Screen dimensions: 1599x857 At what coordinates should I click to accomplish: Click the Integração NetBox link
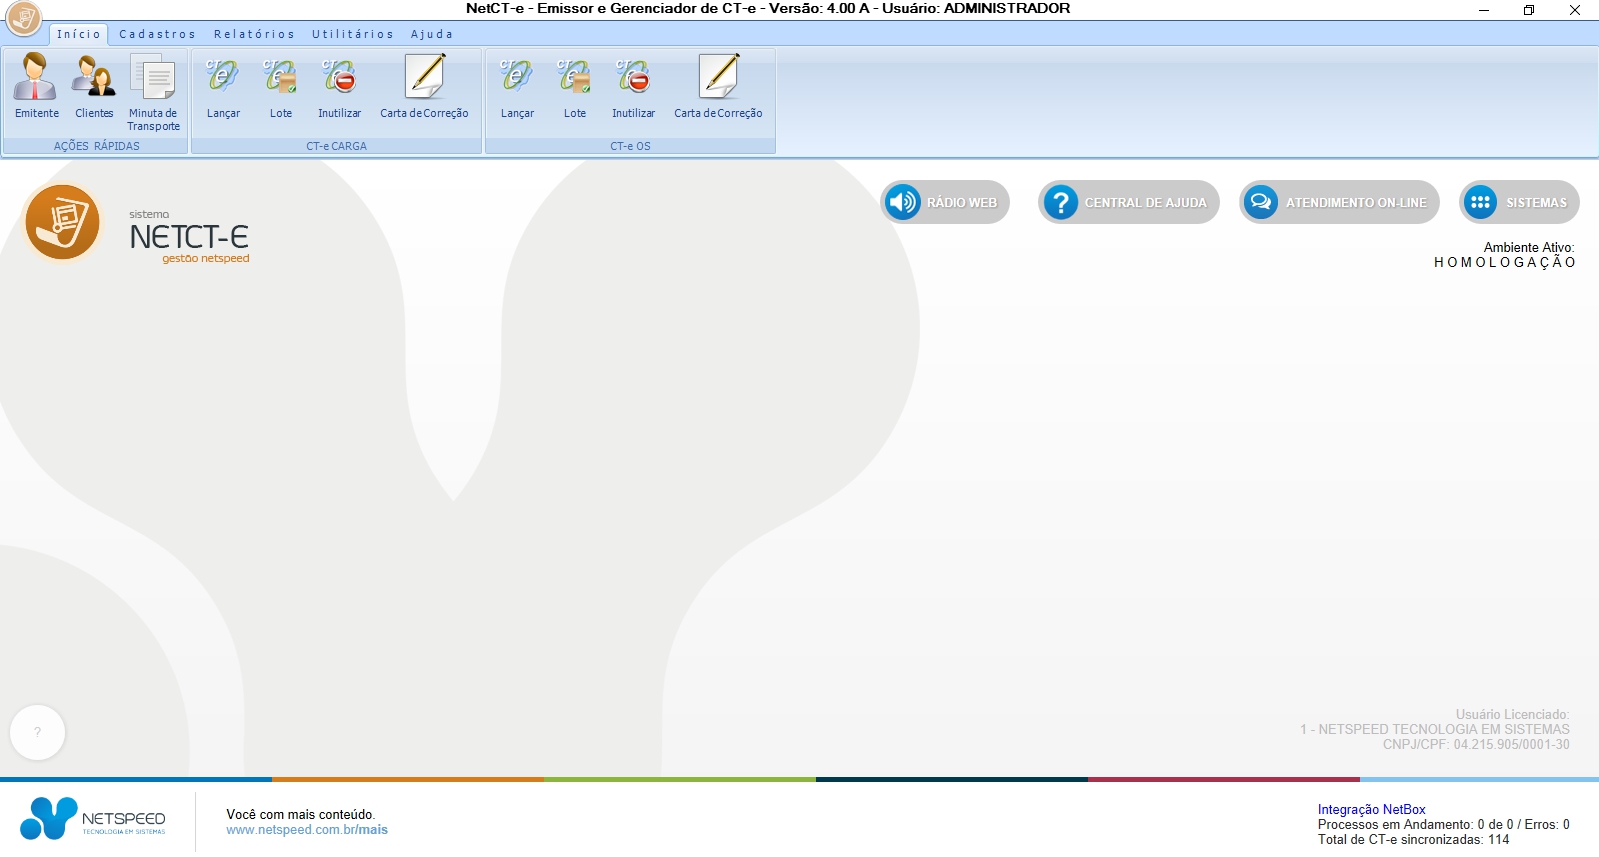pos(1371,810)
